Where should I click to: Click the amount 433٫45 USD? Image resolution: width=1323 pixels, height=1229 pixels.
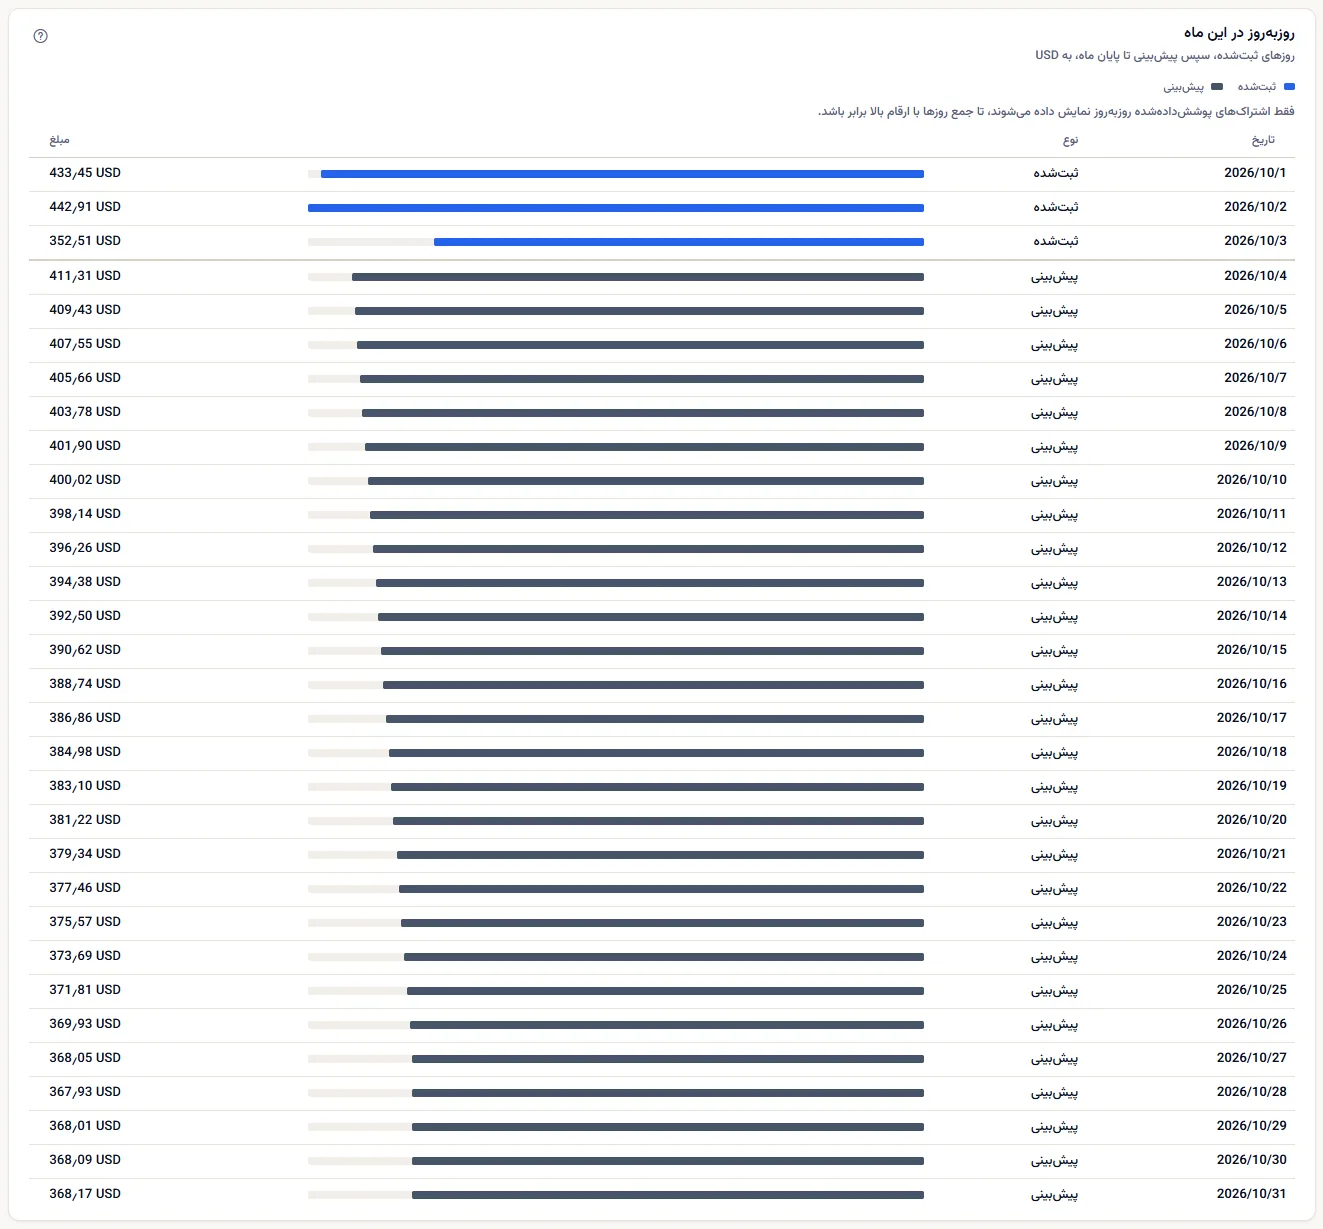point(85,173)
